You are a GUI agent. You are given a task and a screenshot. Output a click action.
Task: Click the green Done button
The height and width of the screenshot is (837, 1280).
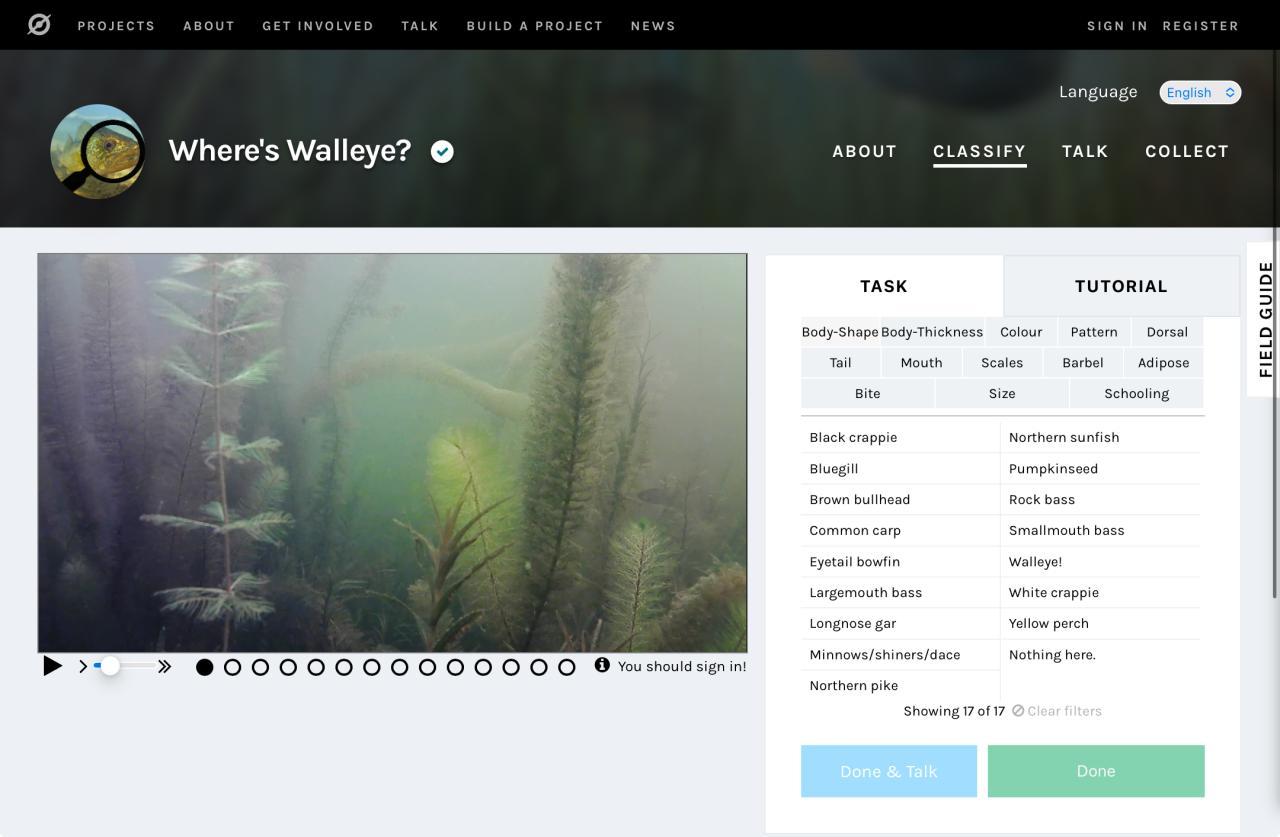tap(1096, 771)
